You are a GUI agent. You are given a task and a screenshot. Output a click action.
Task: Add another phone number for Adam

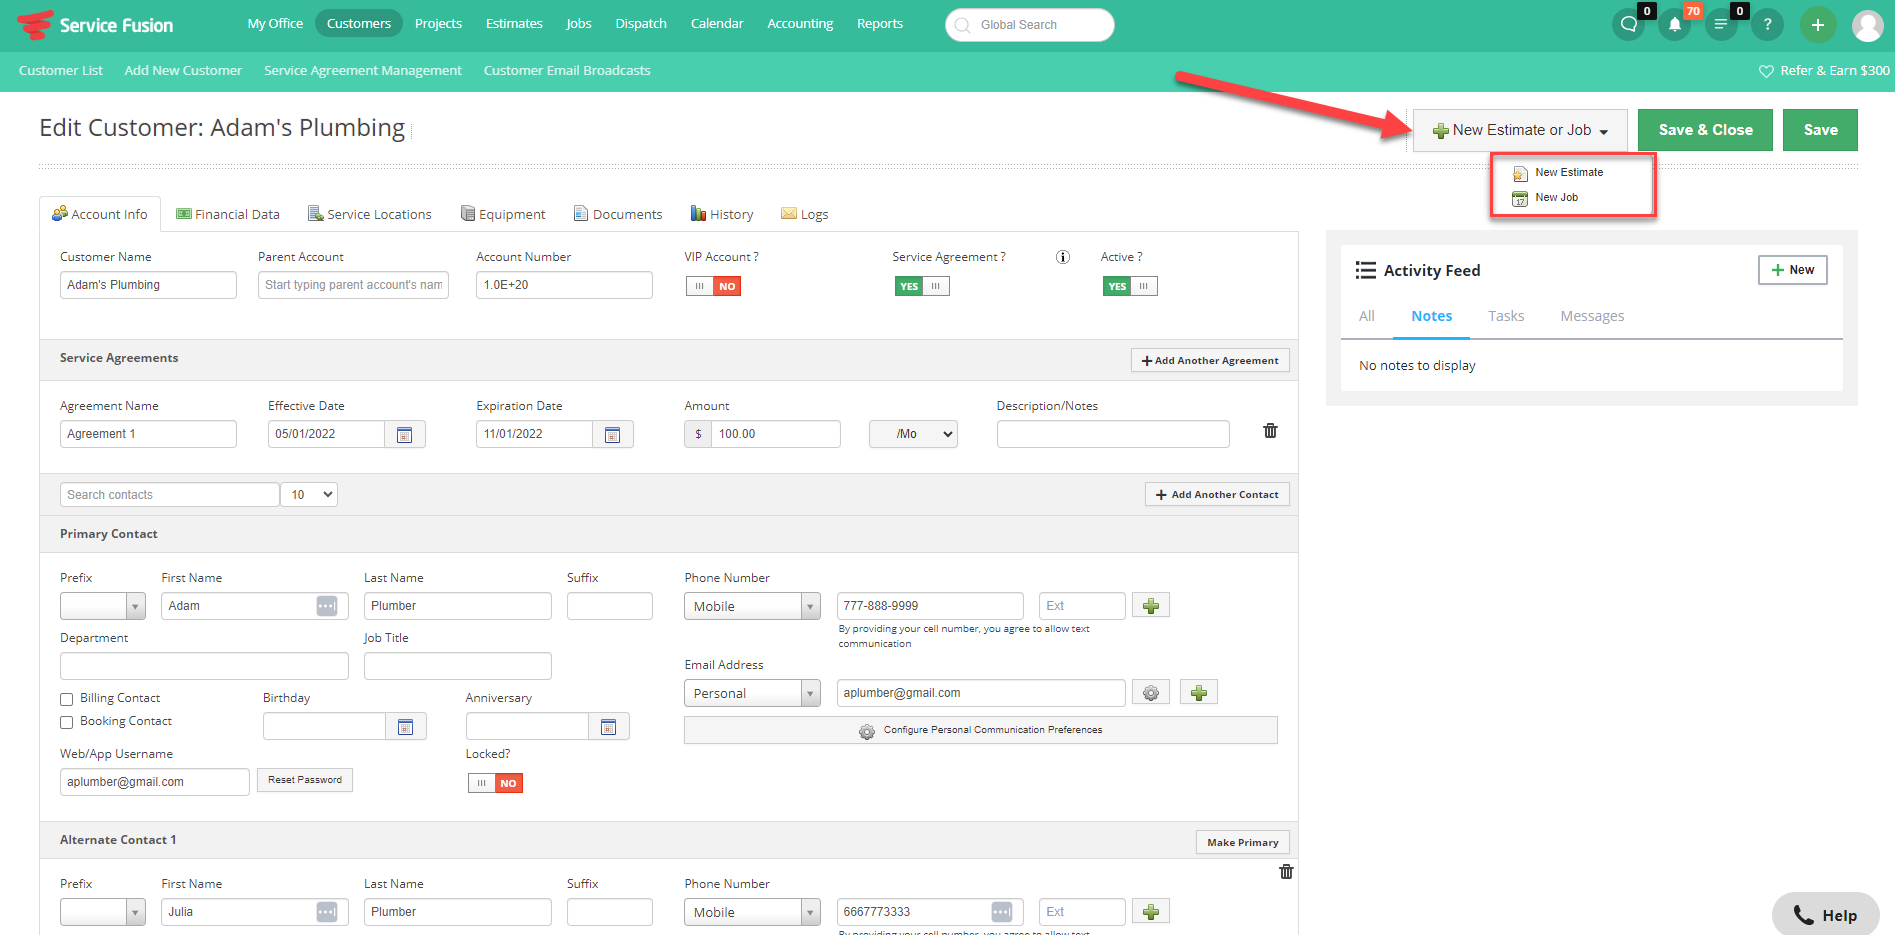(1151, 606)
